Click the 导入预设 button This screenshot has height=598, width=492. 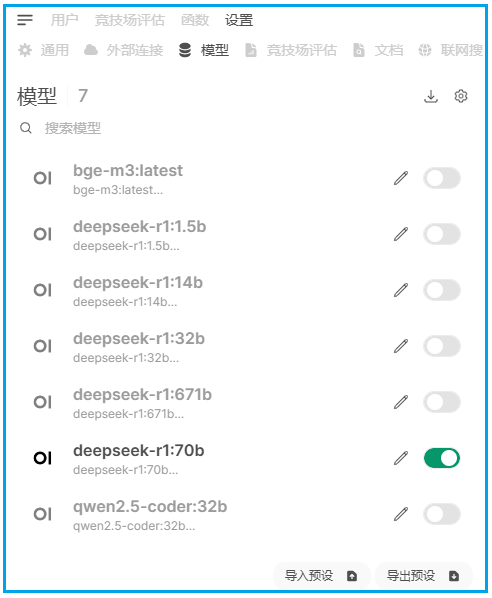click(321, 575)
